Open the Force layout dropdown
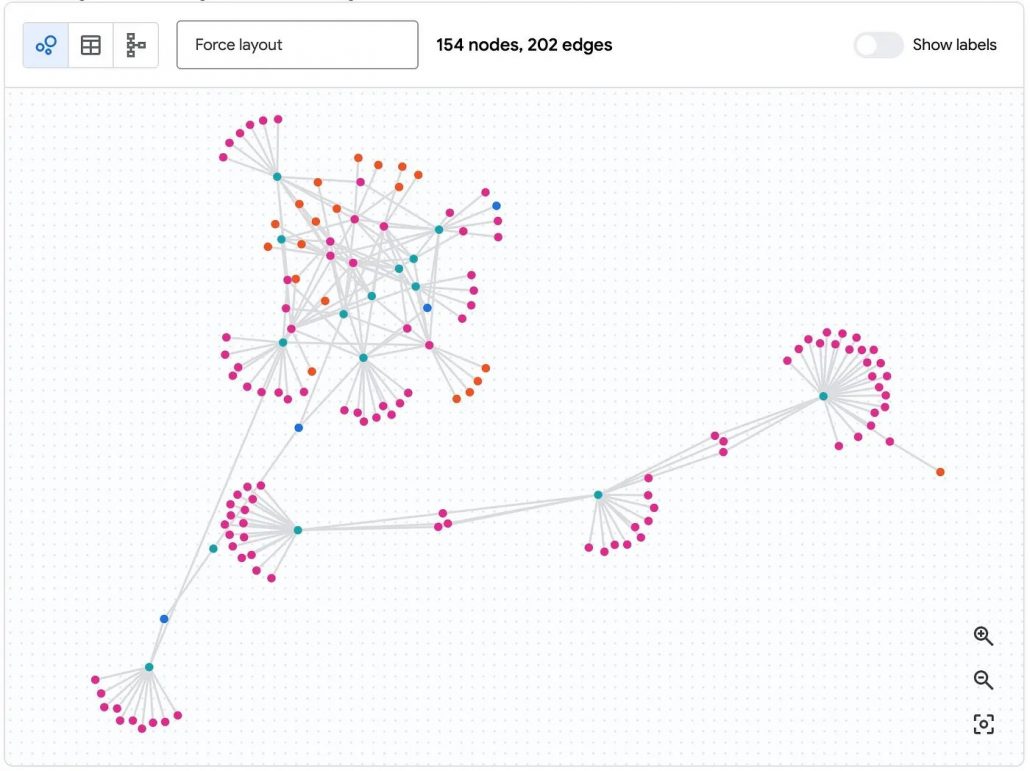Screen dimensions: 1030x771 click(x=297, y=45)
